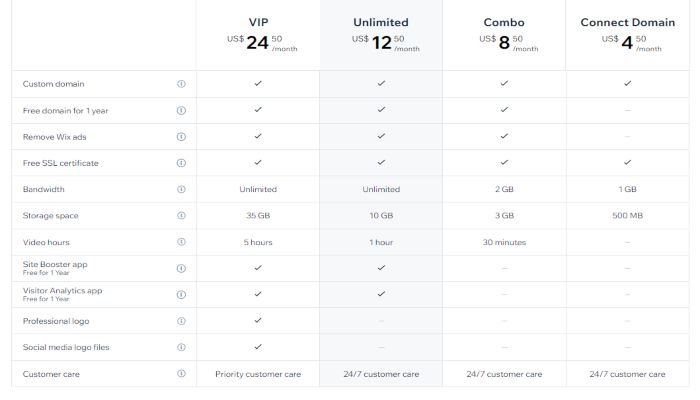Click the Site Booster app info icon

[181, 268]
